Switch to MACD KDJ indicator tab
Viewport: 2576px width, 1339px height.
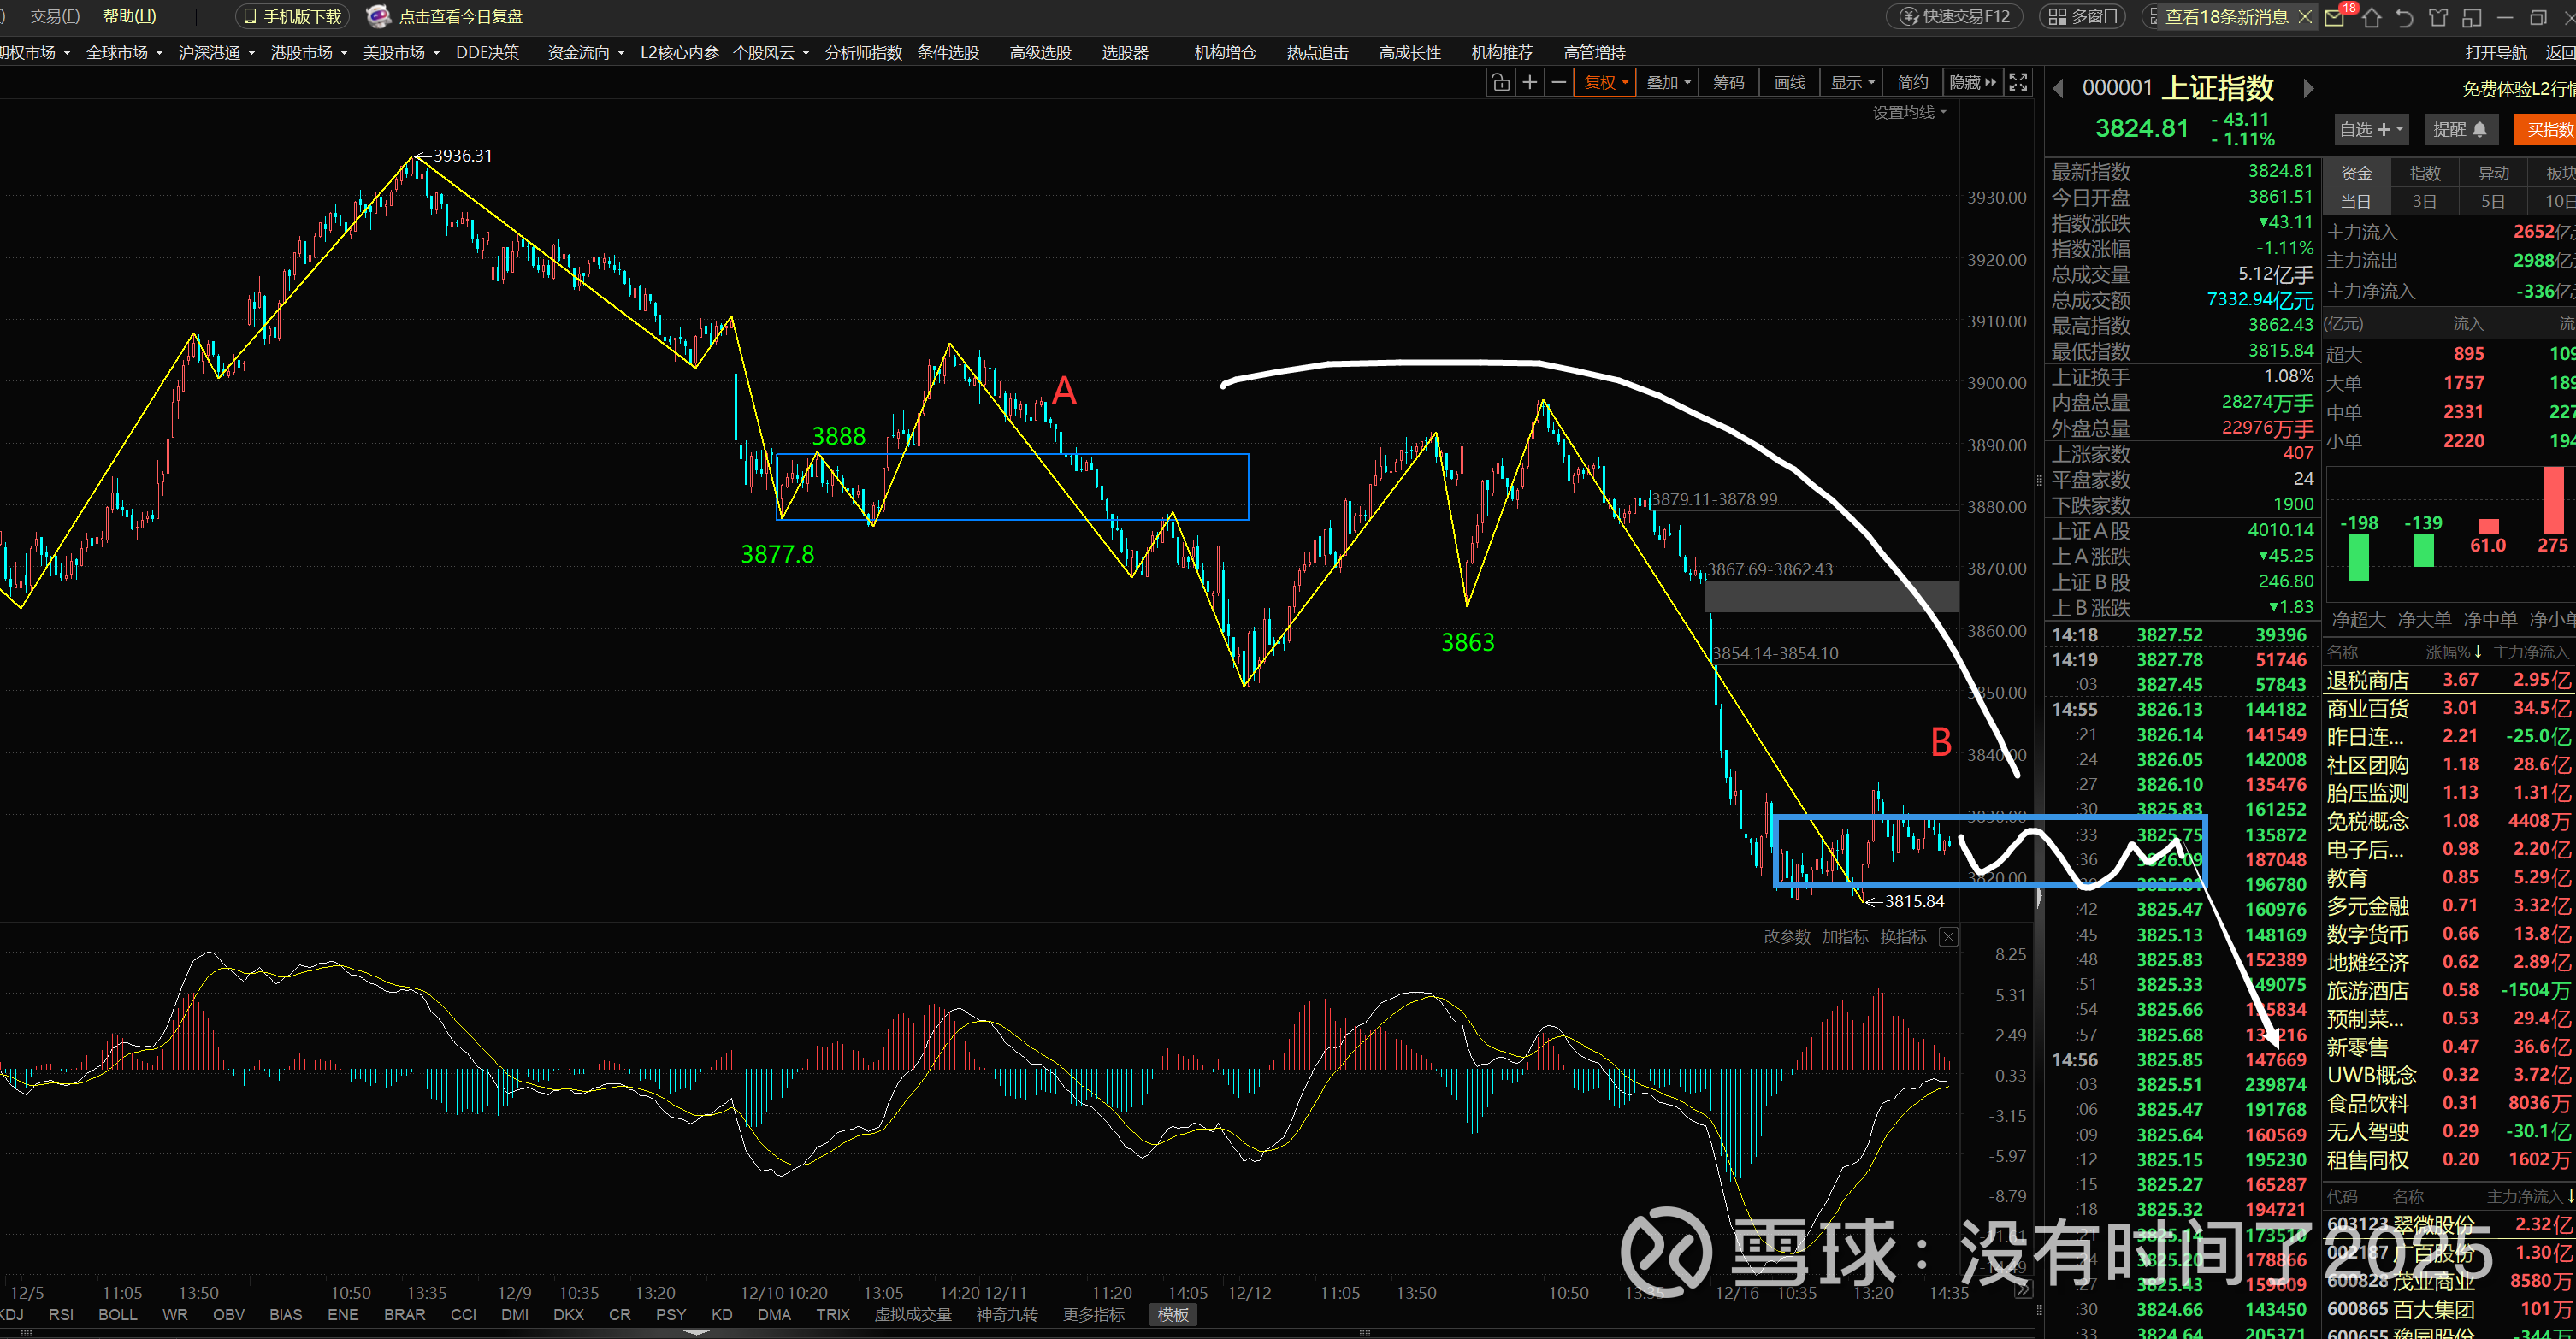(x=12, y=1314)
